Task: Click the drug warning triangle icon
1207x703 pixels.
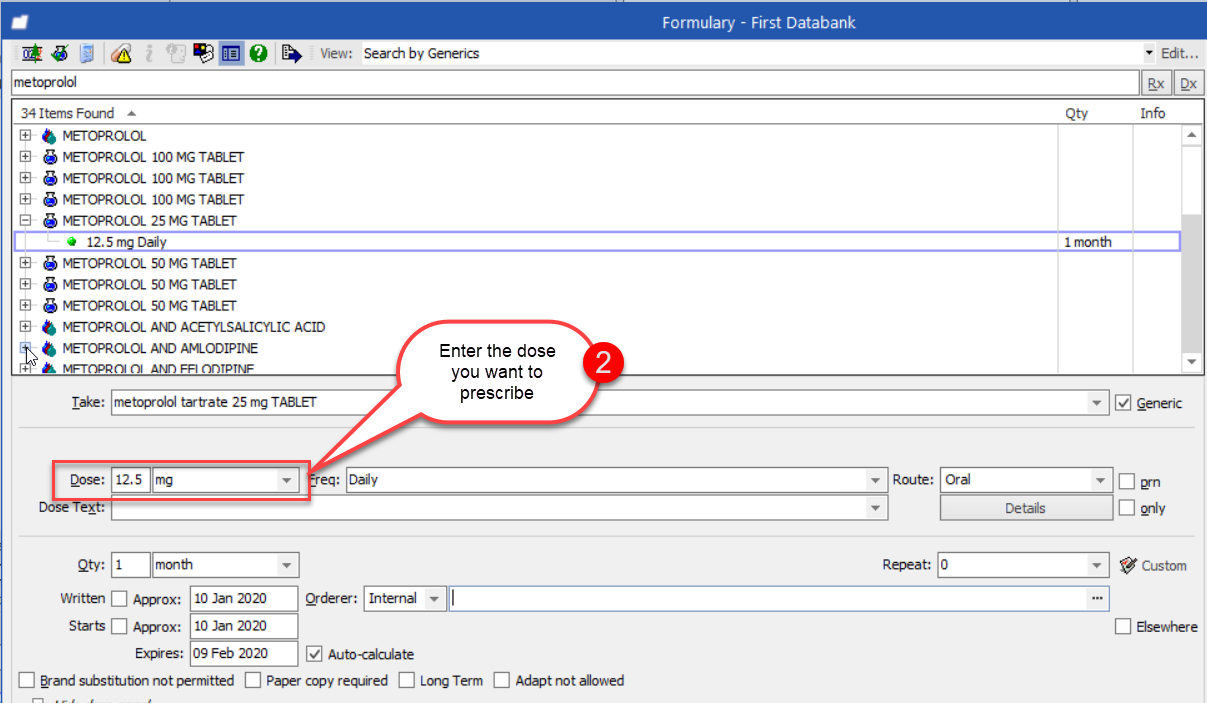Action: click(121, 54)
